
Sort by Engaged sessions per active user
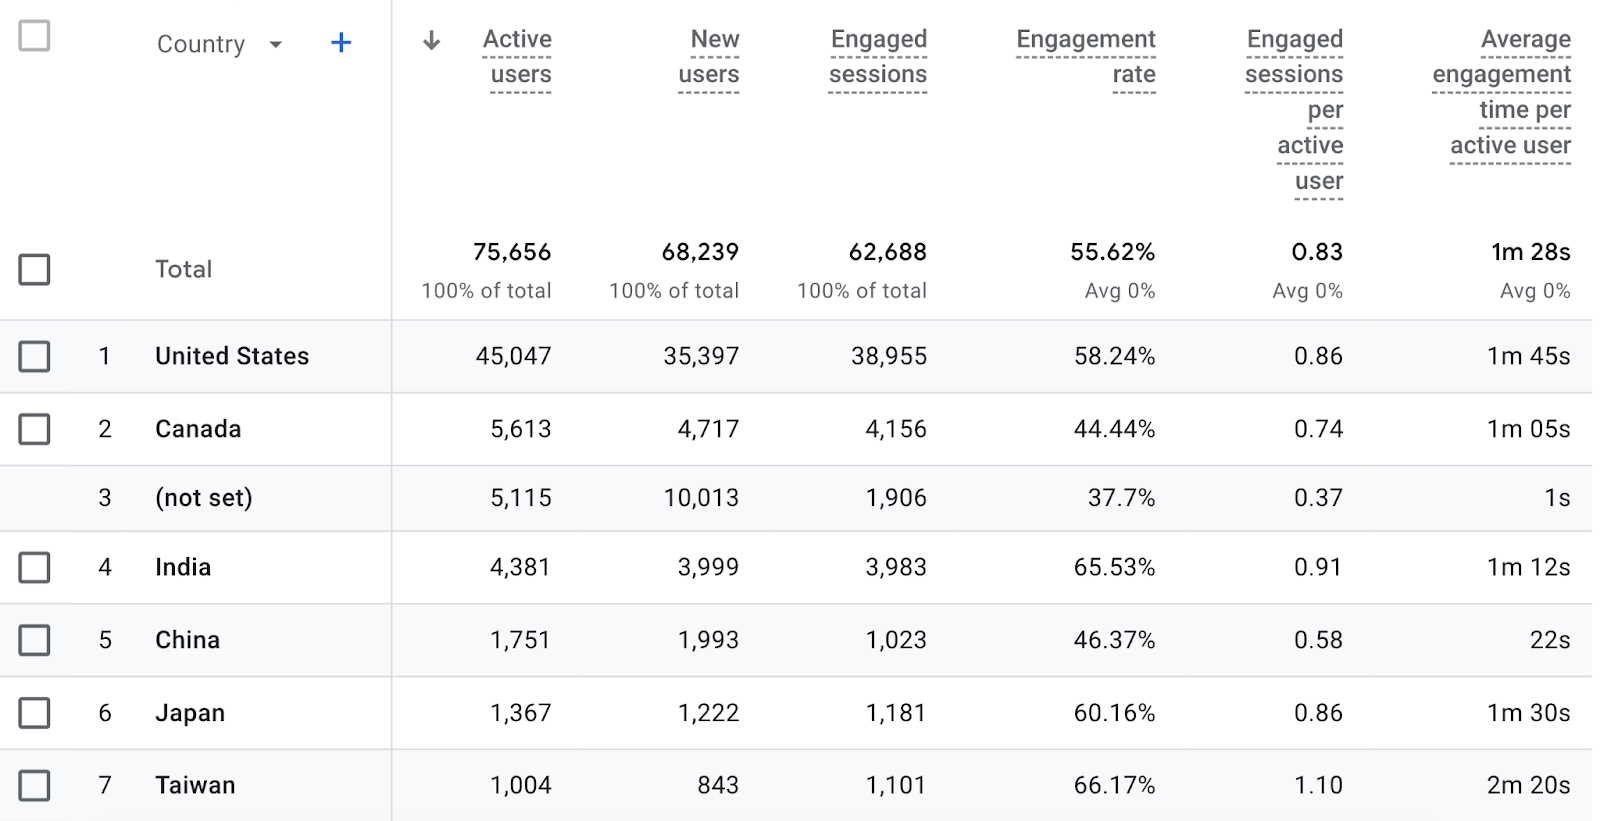1294,110
